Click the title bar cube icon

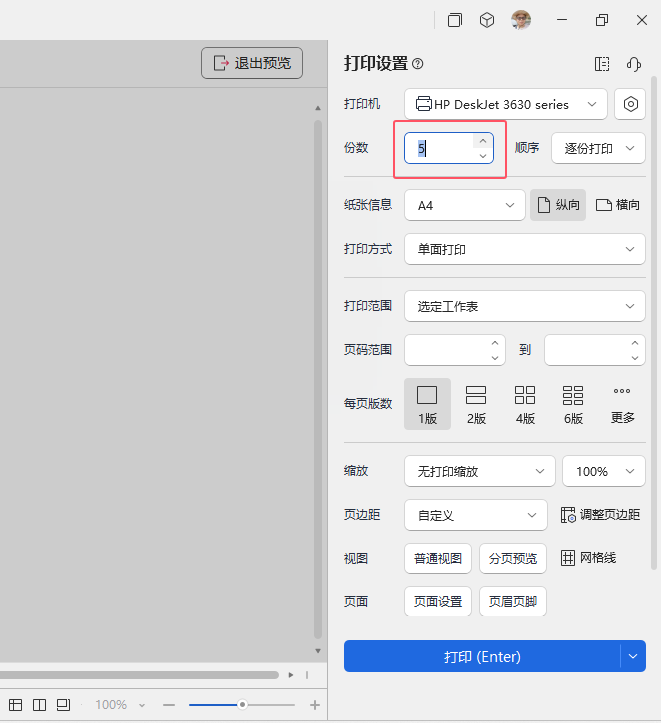(x=487, y=20)
